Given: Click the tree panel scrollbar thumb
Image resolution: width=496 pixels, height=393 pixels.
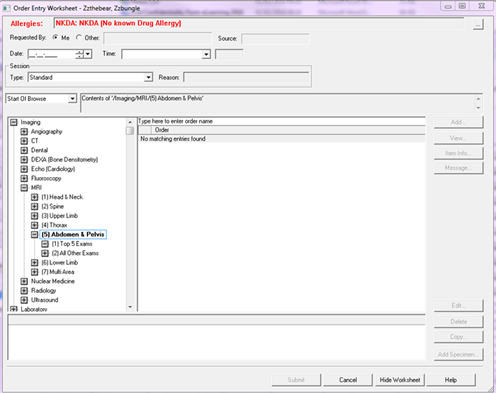Looking at the screenshot, I should click(x=130, y=131).
